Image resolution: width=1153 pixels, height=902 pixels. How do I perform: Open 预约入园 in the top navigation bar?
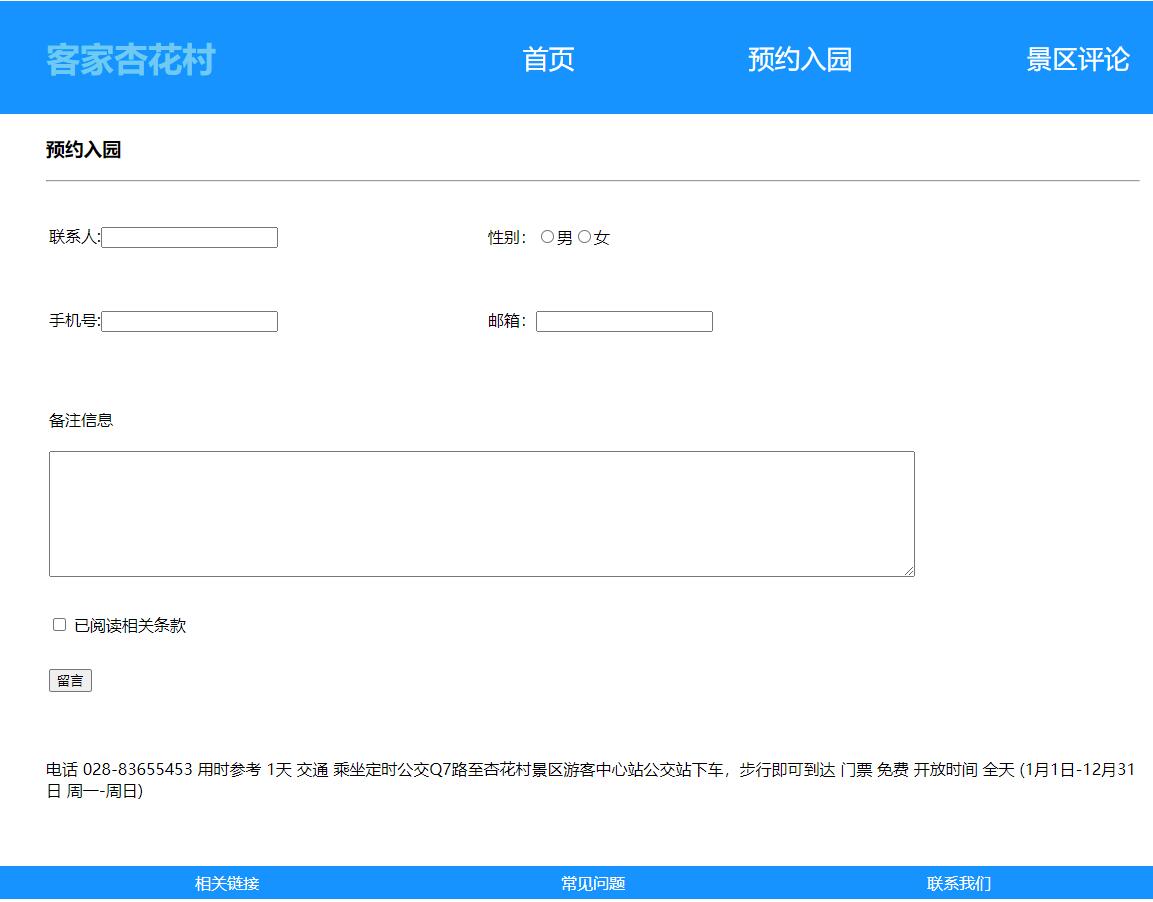tap(799, 60)
